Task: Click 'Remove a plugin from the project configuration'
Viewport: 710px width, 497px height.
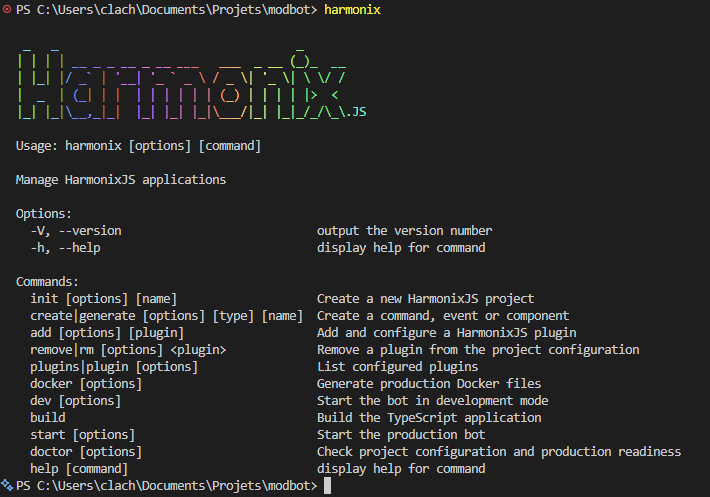Action: pyautogui.click(x=478, y=349)
